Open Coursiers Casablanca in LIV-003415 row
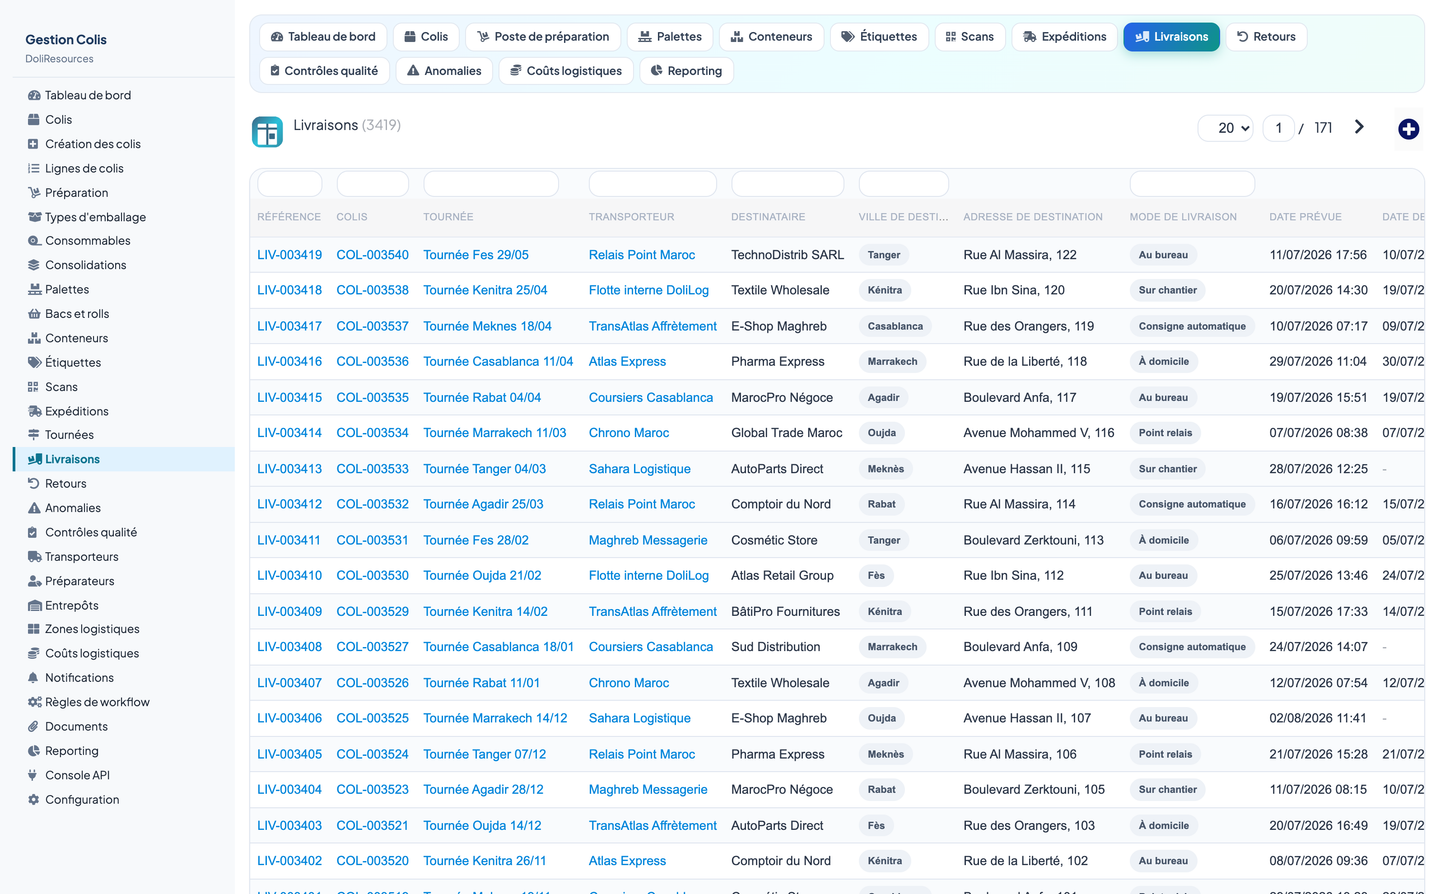The image size is (1445, 894). point(651,397)
